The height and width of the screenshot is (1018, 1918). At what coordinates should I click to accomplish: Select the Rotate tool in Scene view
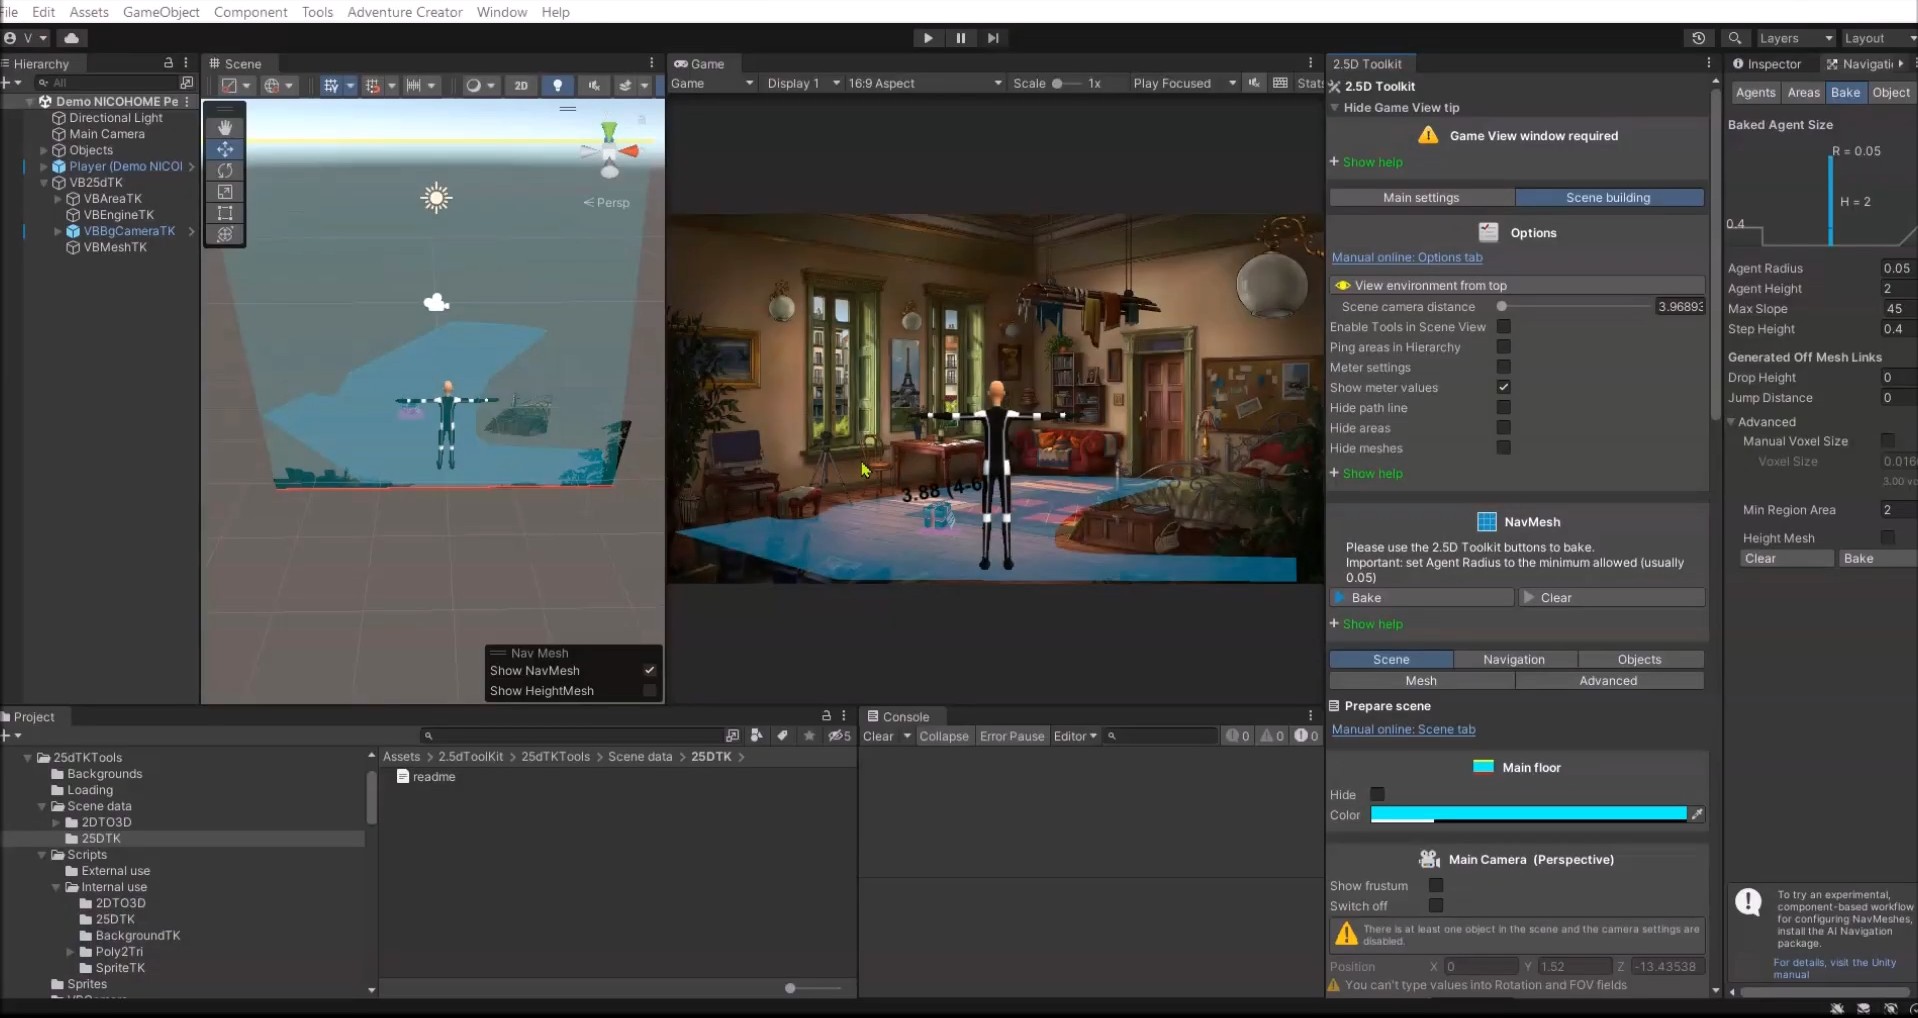[x=225, y=171]
